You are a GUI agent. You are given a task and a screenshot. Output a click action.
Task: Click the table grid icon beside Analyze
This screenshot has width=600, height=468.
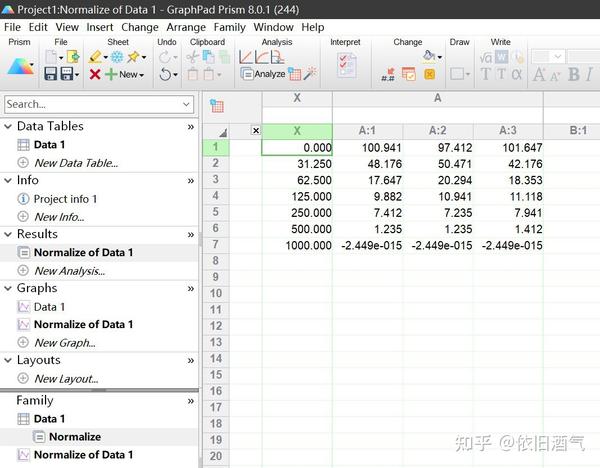pos(295,74)
